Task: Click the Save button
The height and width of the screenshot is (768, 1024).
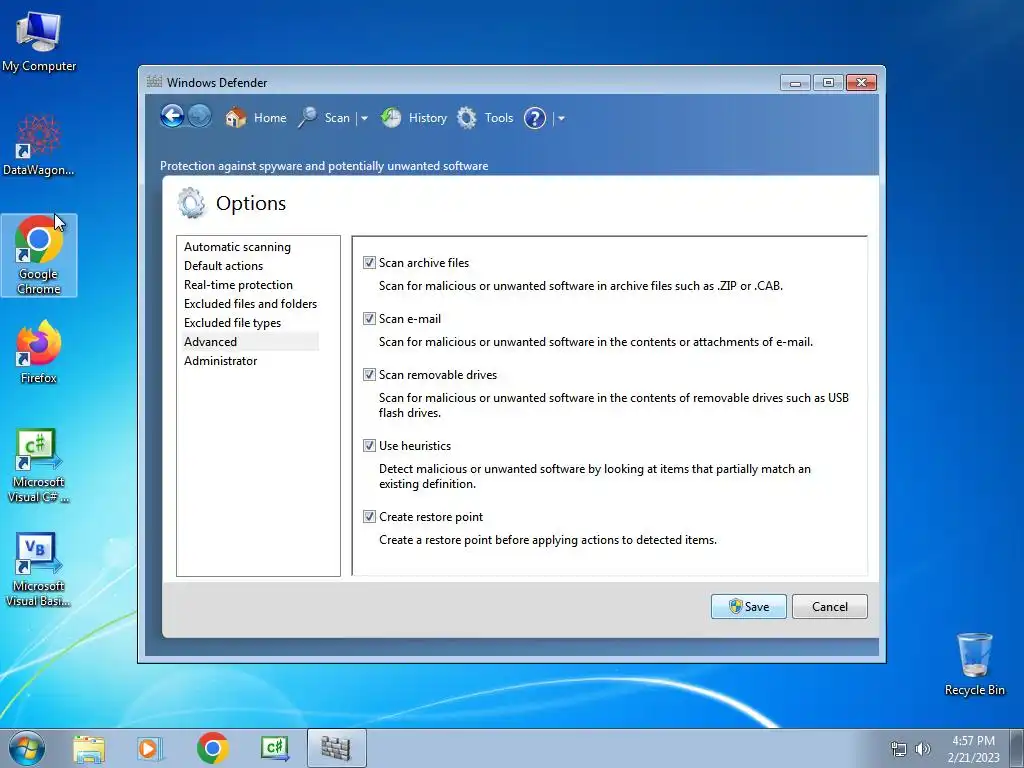Action: tap(748, 607)
